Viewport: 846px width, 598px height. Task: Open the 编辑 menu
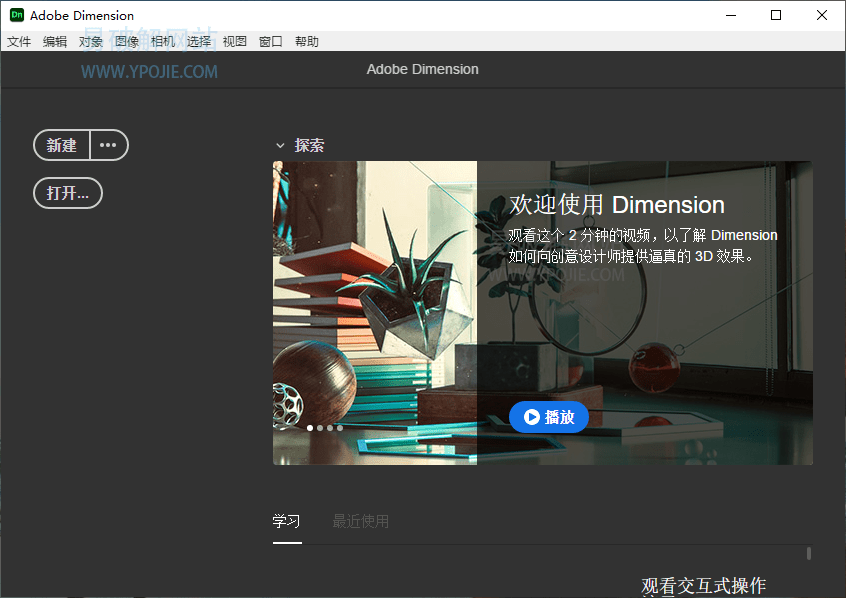click(x=55, y=42)
